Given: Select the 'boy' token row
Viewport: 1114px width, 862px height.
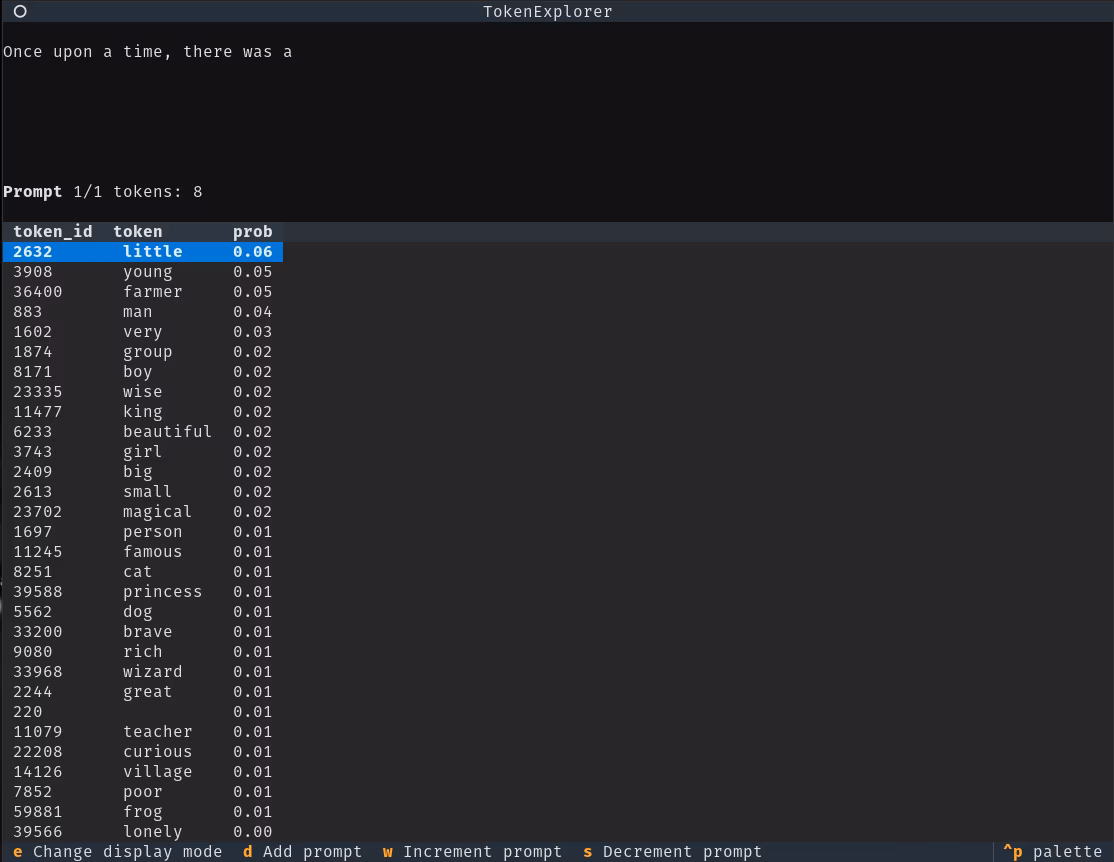Looking at the screenshot, I should 143,372.
